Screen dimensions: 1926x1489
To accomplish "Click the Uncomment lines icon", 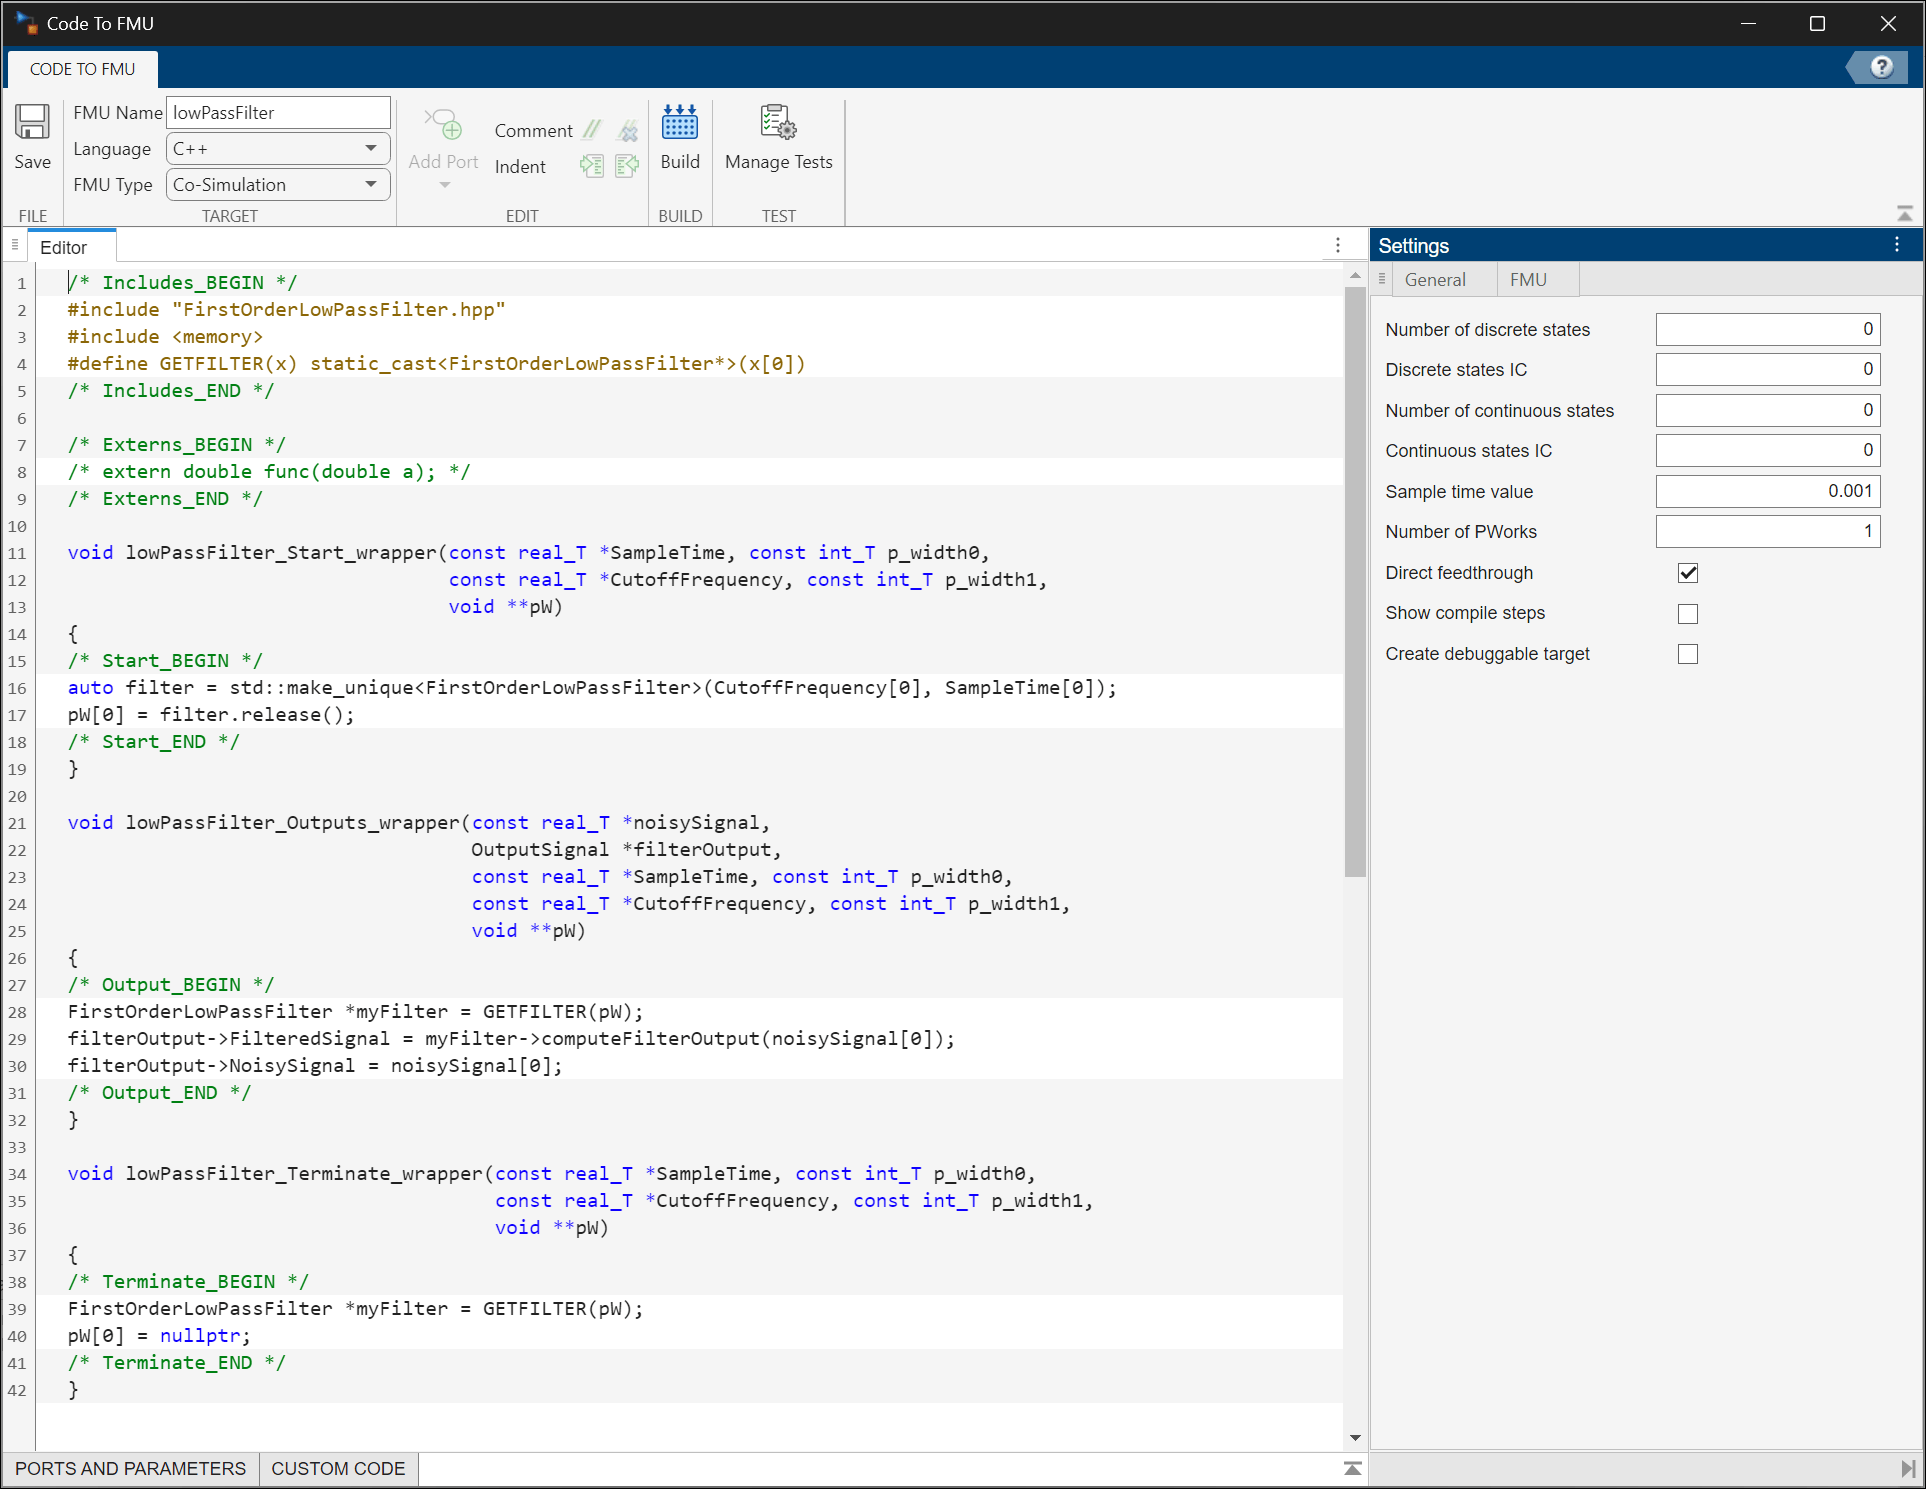I will coord(628,130).
